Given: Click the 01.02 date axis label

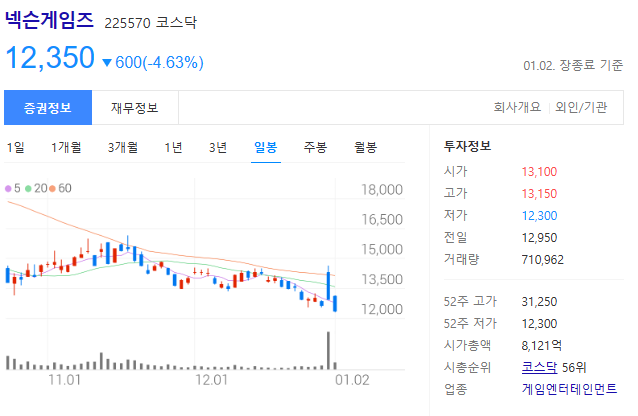Looking at the screenshot, I should tap(352, 380).
